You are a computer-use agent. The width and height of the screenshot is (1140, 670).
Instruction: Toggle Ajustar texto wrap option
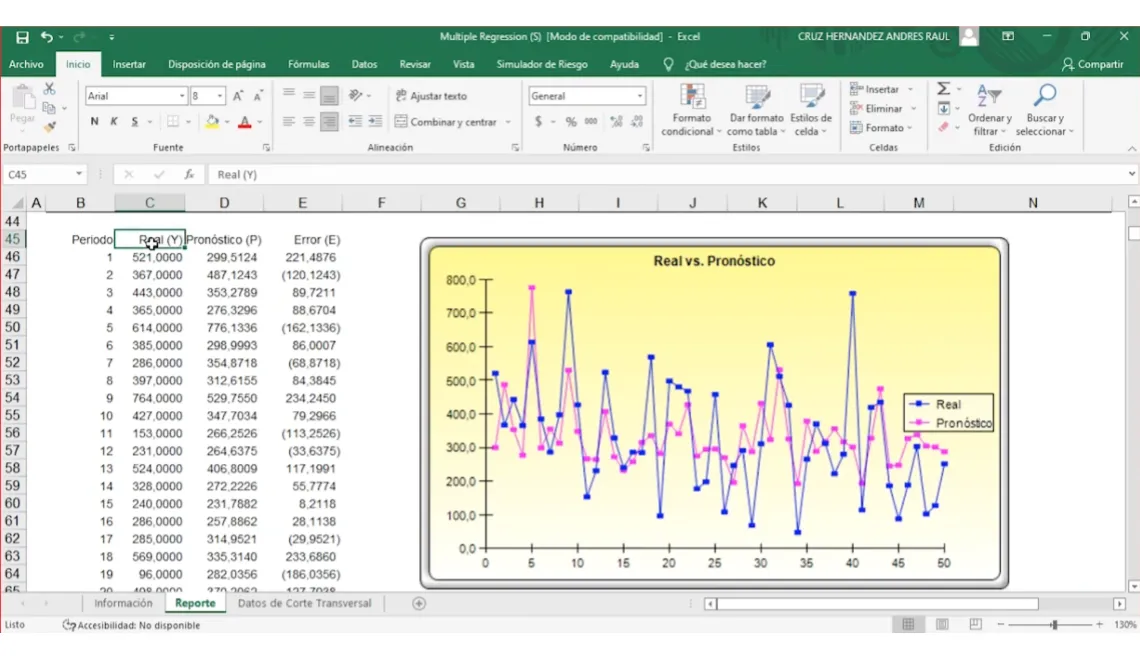coord(431,96)
